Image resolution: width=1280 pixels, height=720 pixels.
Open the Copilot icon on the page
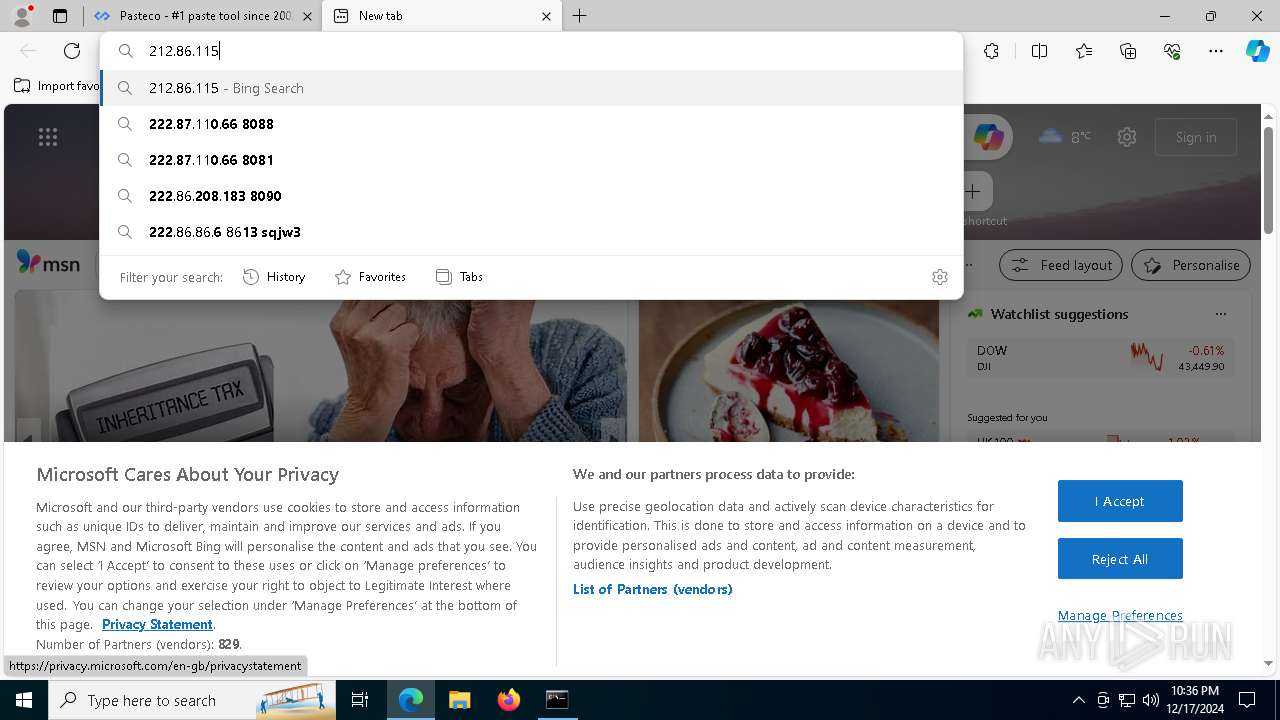989,137
